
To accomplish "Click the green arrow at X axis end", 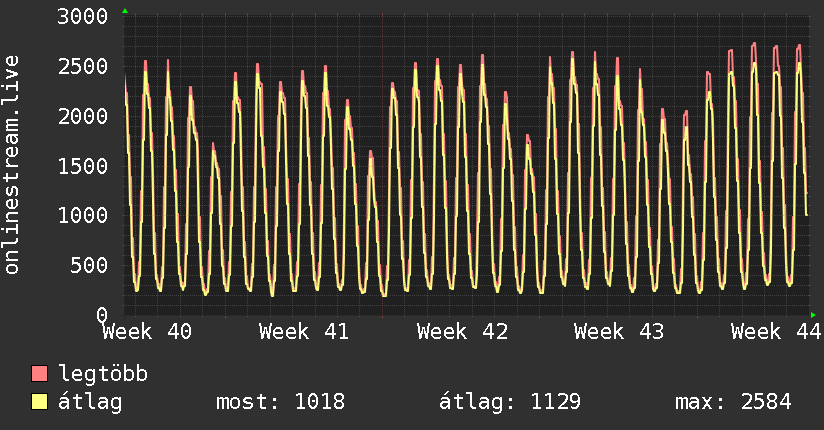I will 813,315.
